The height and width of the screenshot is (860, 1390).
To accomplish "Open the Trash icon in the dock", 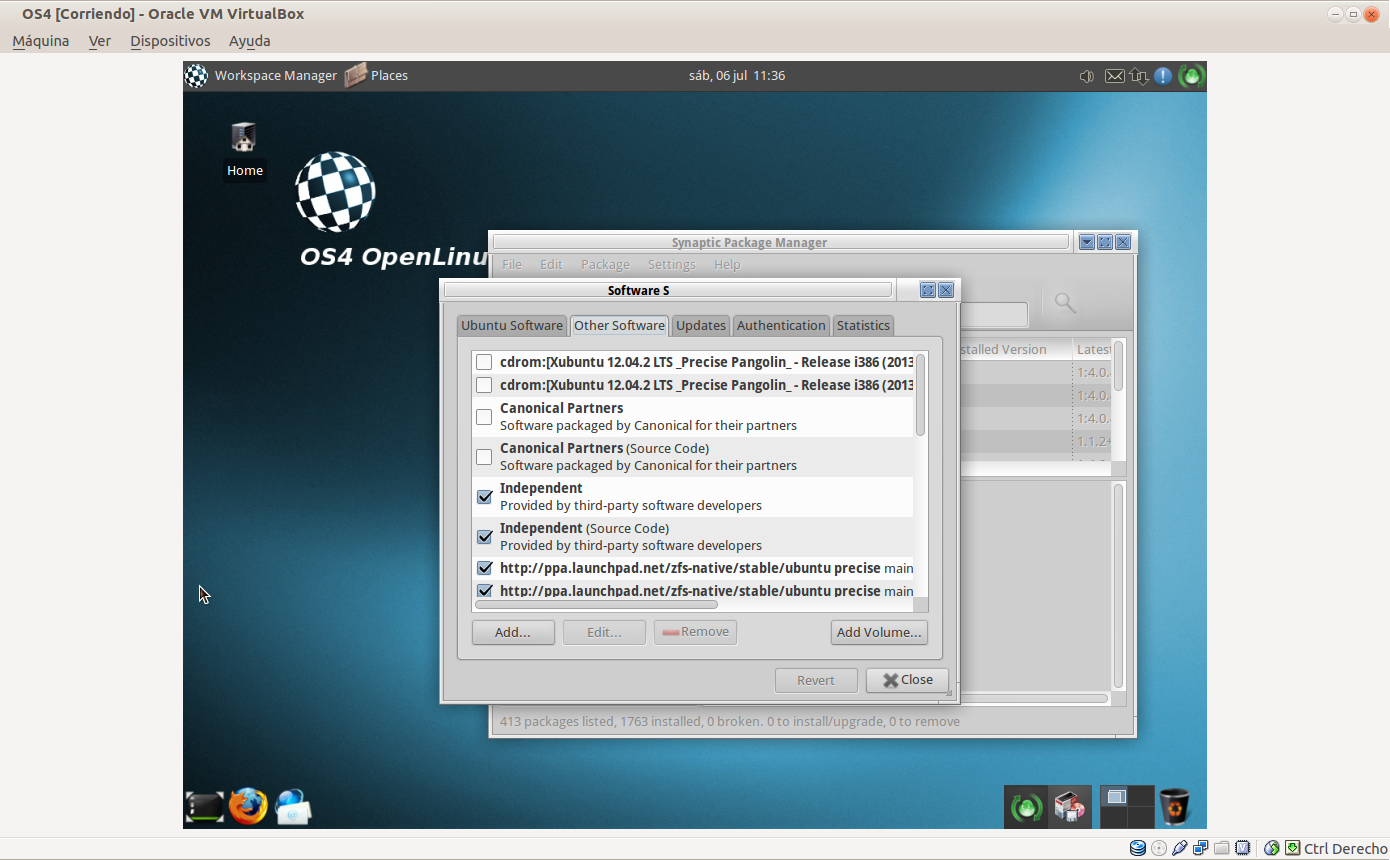I will pos(1174,806).
